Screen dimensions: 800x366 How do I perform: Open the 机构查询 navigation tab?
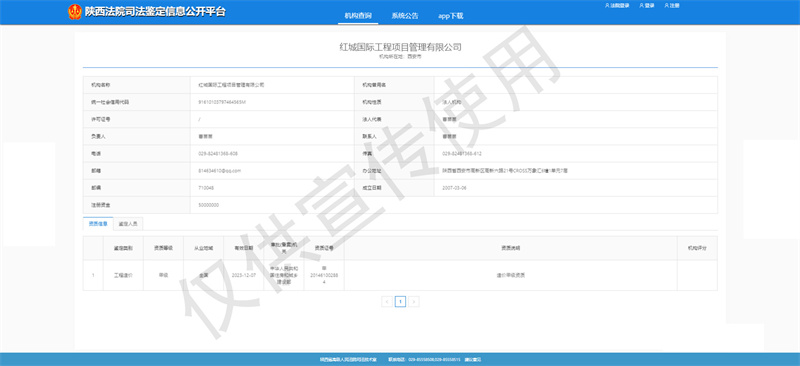pyautogui.click(x=358, y=16)
